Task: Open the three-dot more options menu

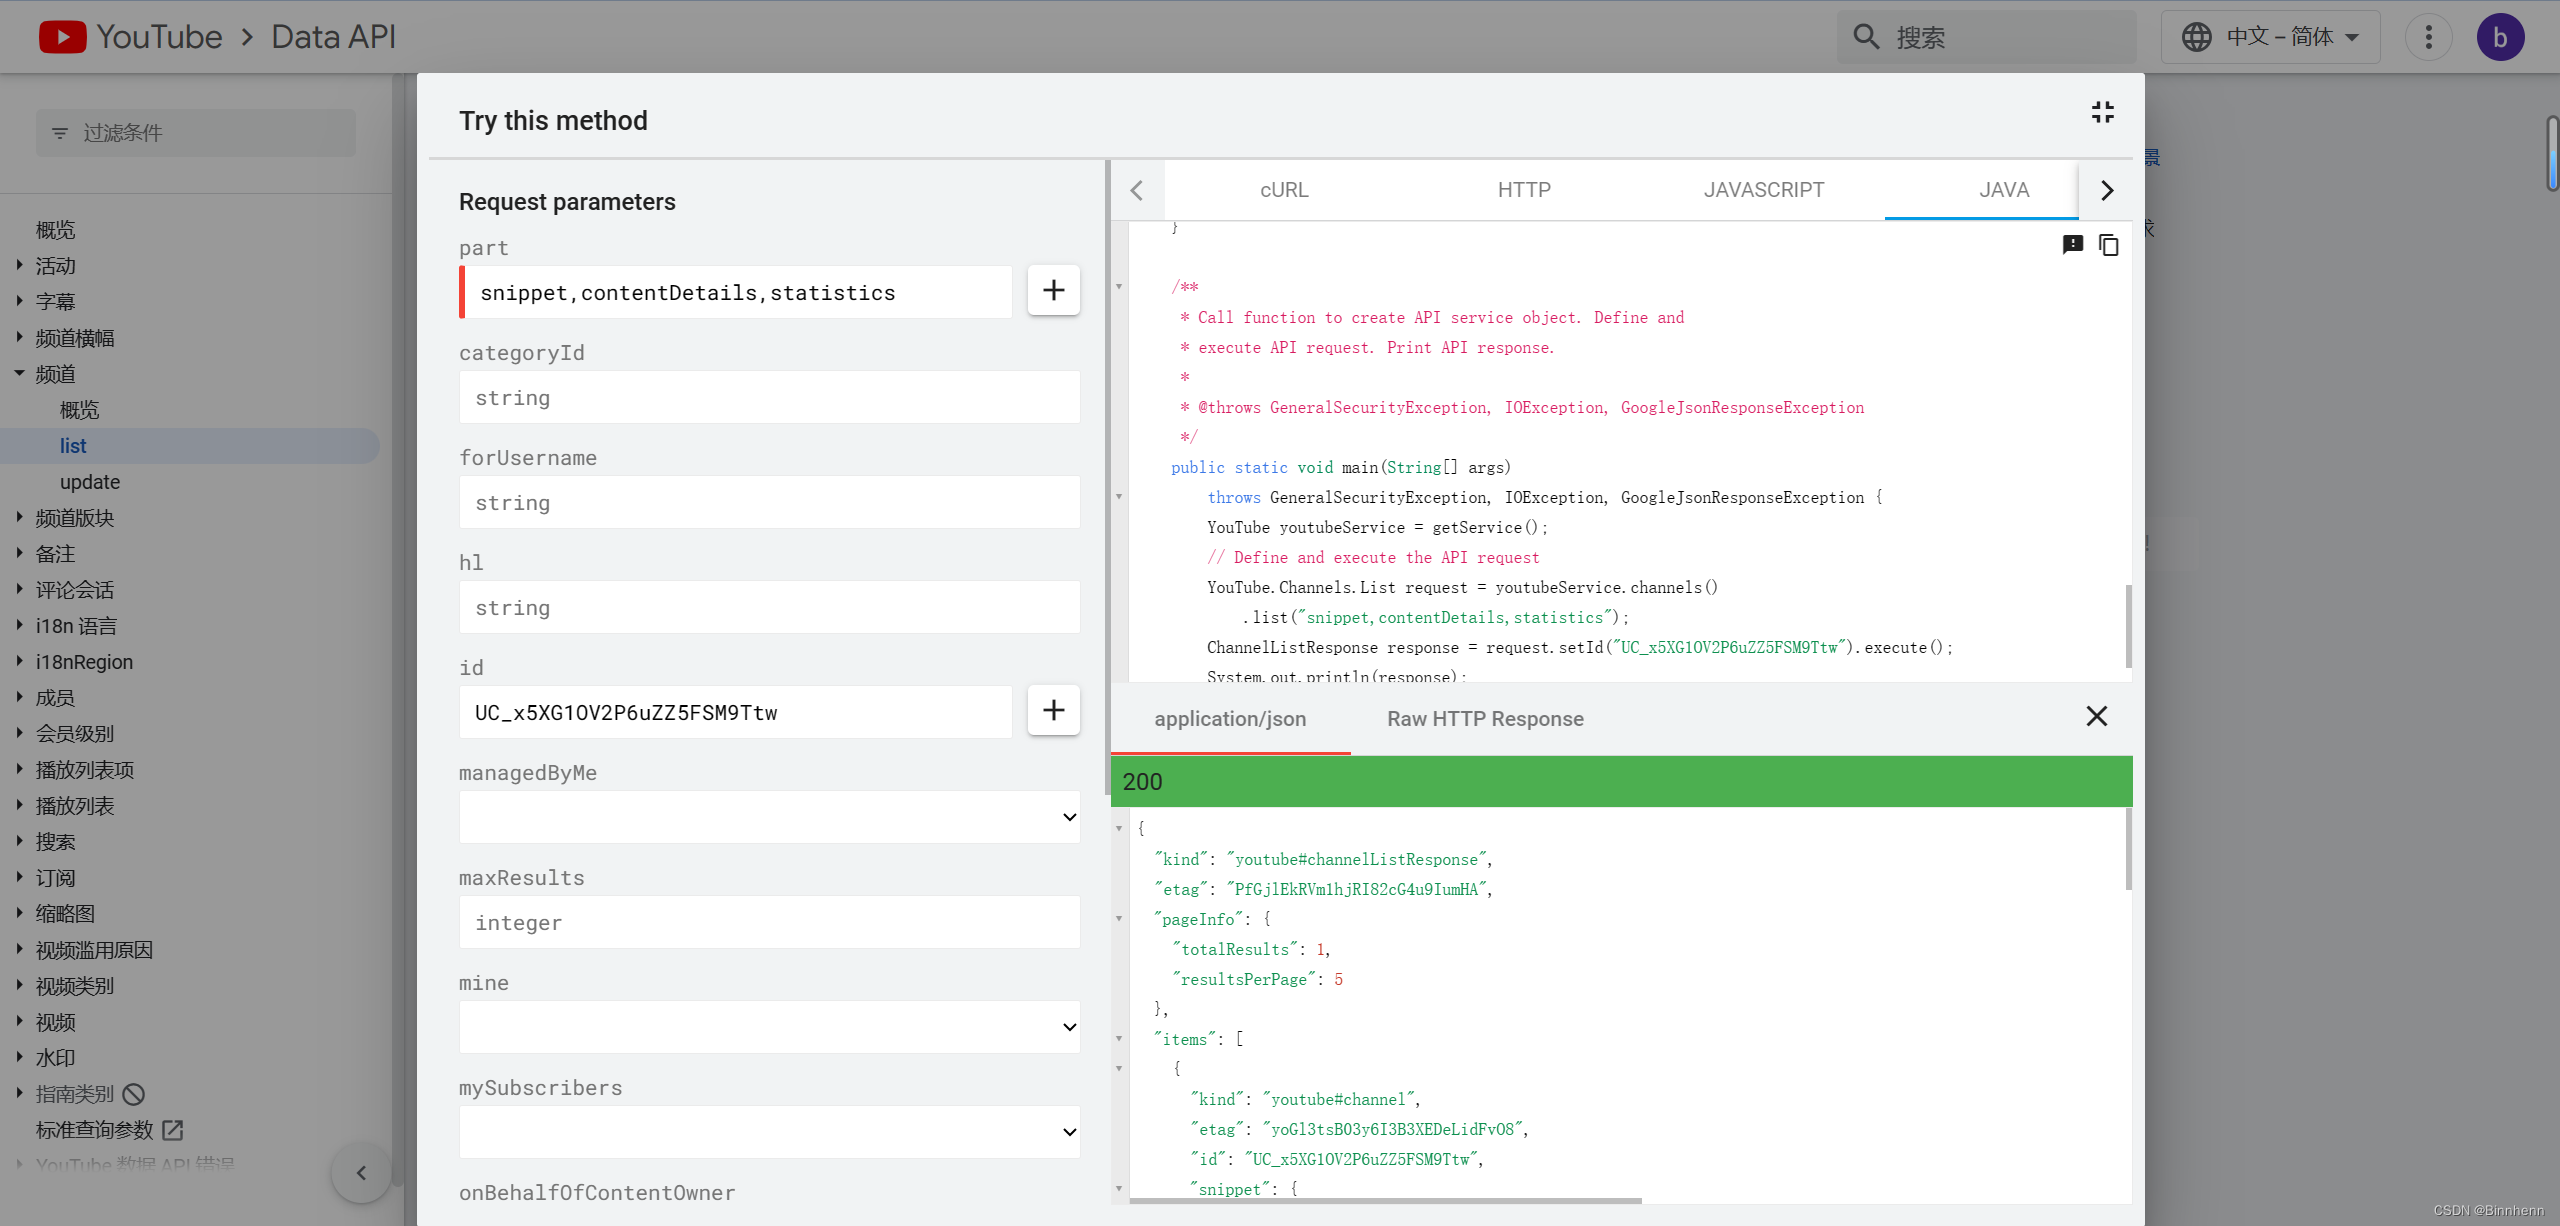Action: tap(2428, 38)
